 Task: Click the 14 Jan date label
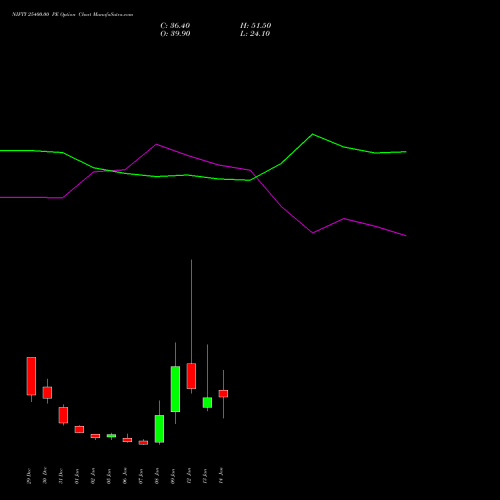tap(221, 476)
